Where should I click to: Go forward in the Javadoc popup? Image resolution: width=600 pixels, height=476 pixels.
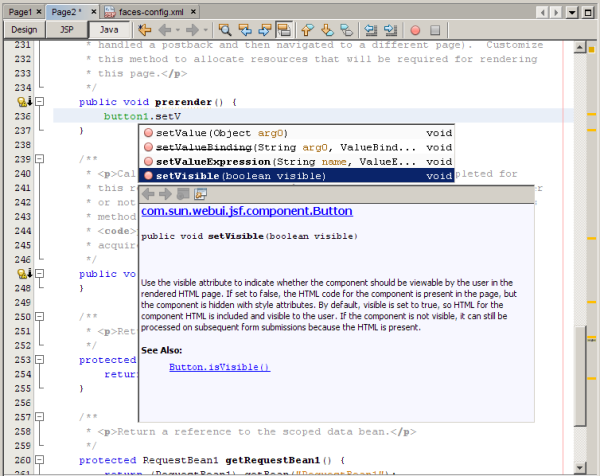pos(165,194)
